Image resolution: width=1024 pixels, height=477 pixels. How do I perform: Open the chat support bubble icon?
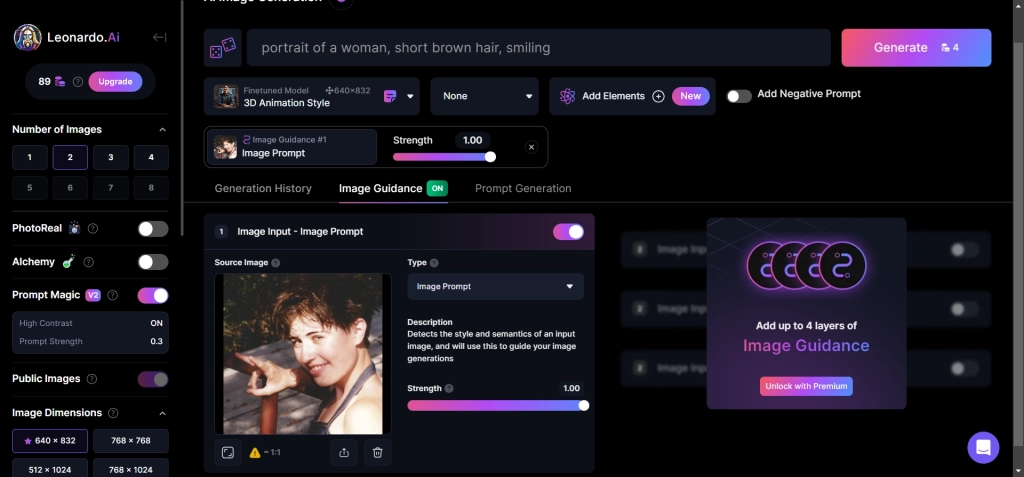[983, 448]
